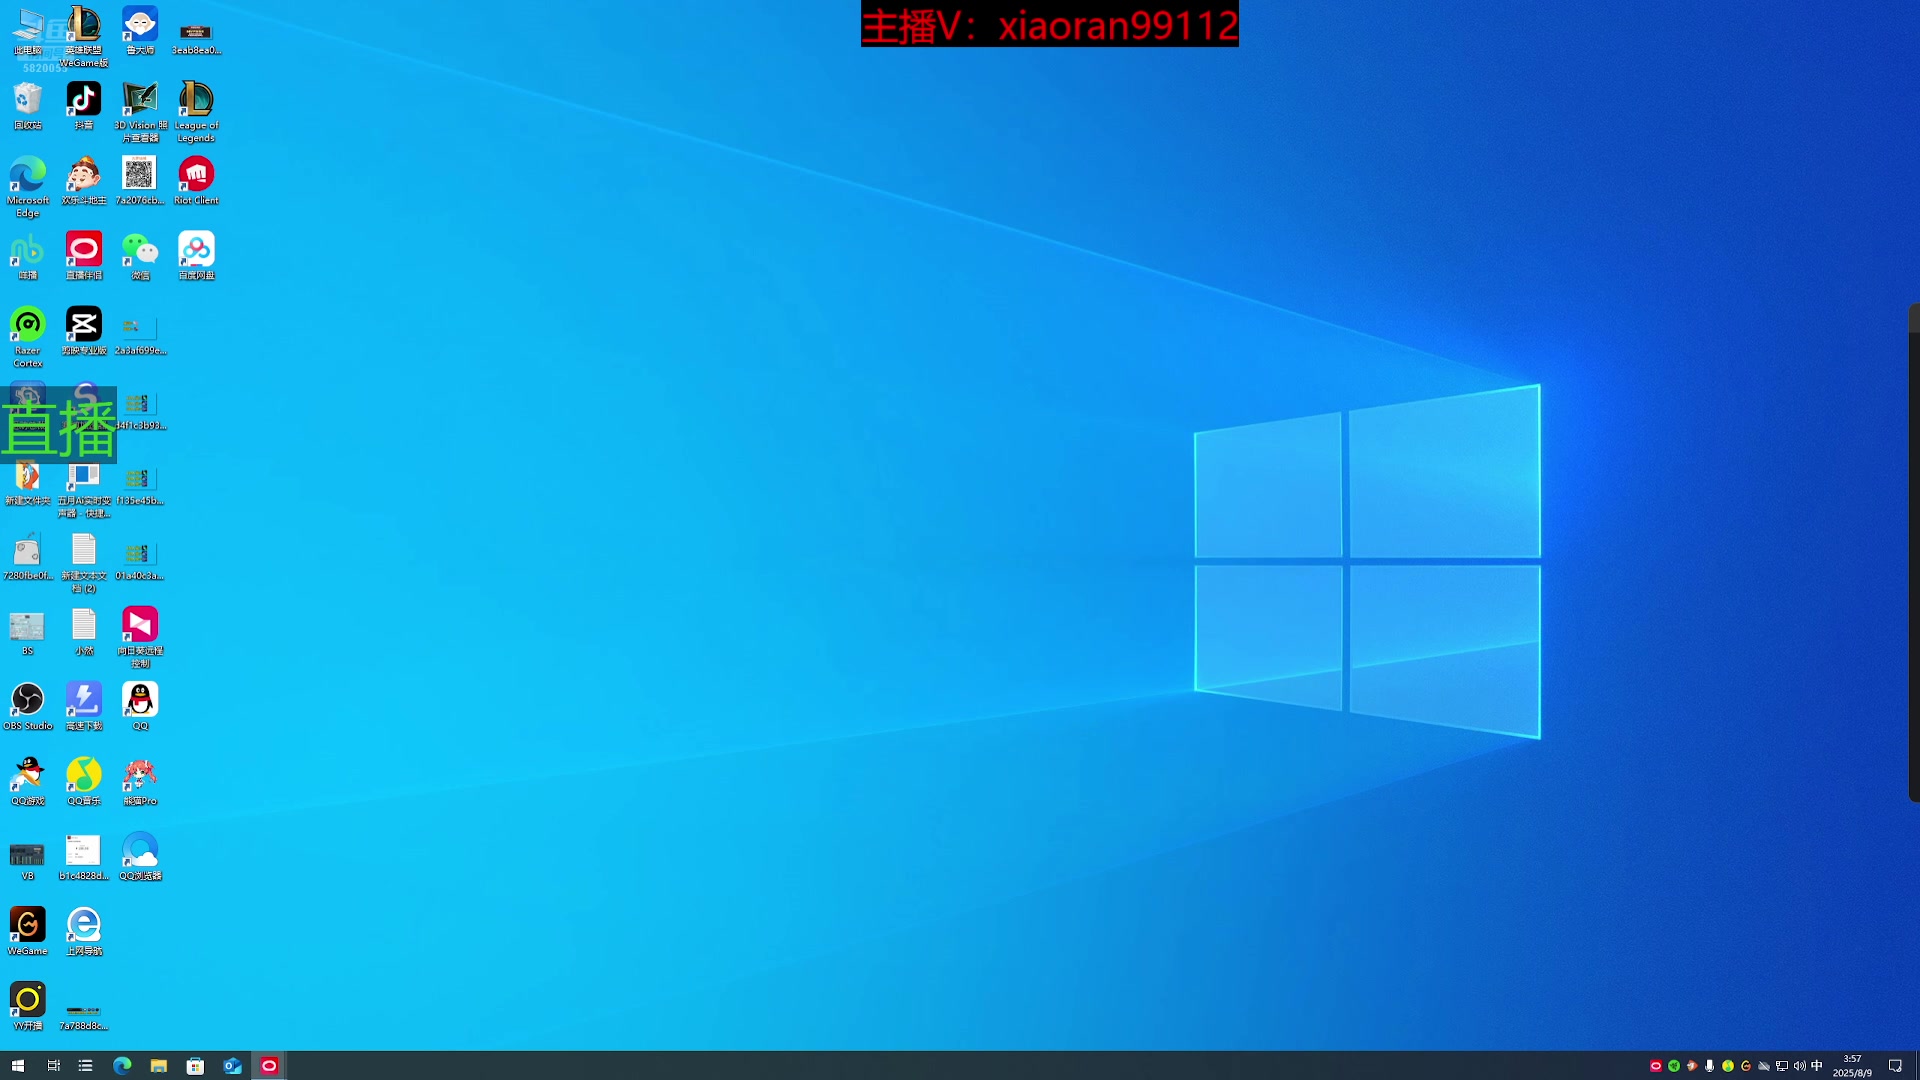
Task: Open the Action Center notifications icon
Action: [1895, 1066]
